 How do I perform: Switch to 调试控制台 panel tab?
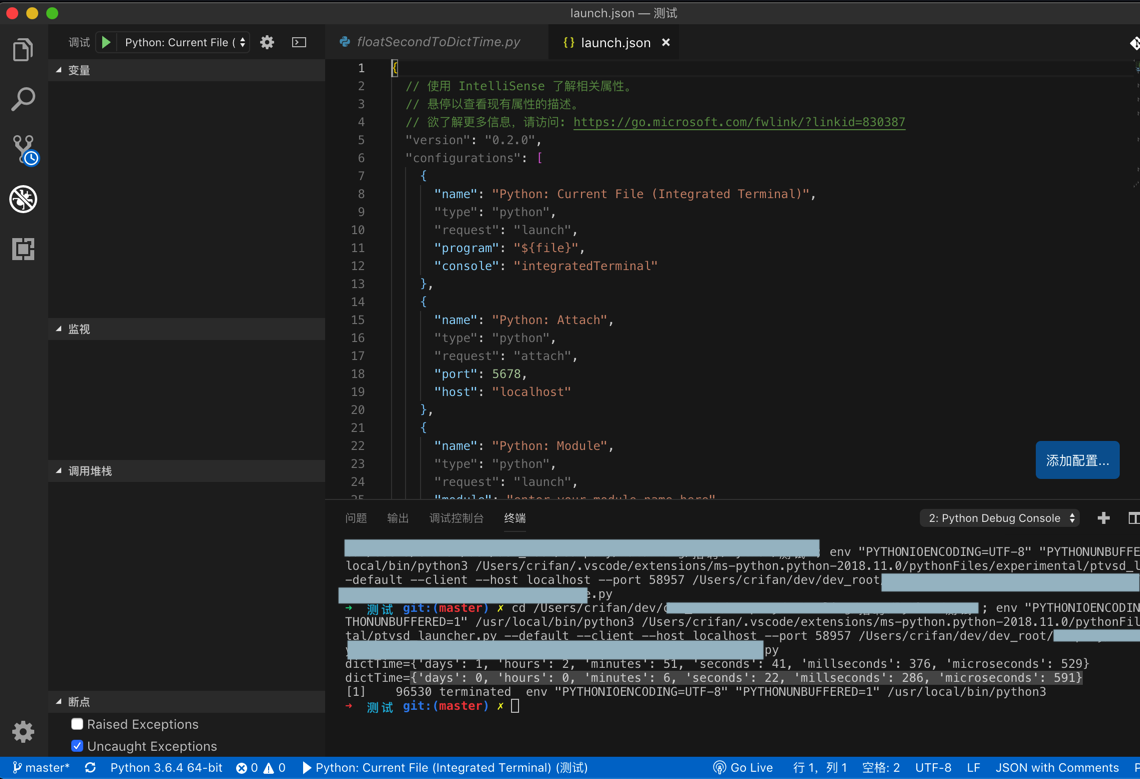456,518
